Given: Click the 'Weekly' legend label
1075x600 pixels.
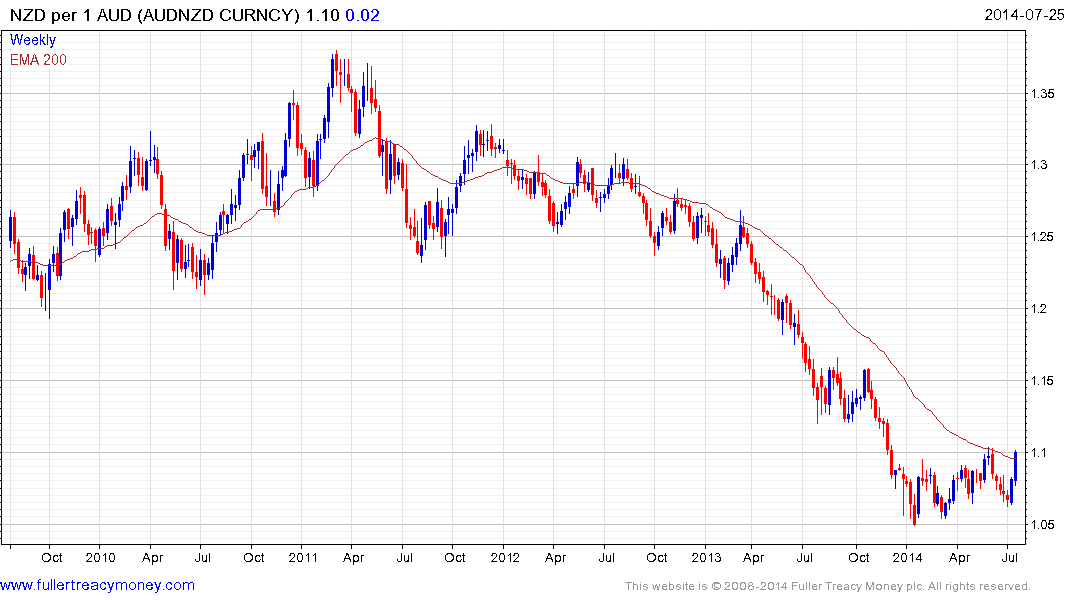Looking at the screenshot, I should tap(32, 40).
